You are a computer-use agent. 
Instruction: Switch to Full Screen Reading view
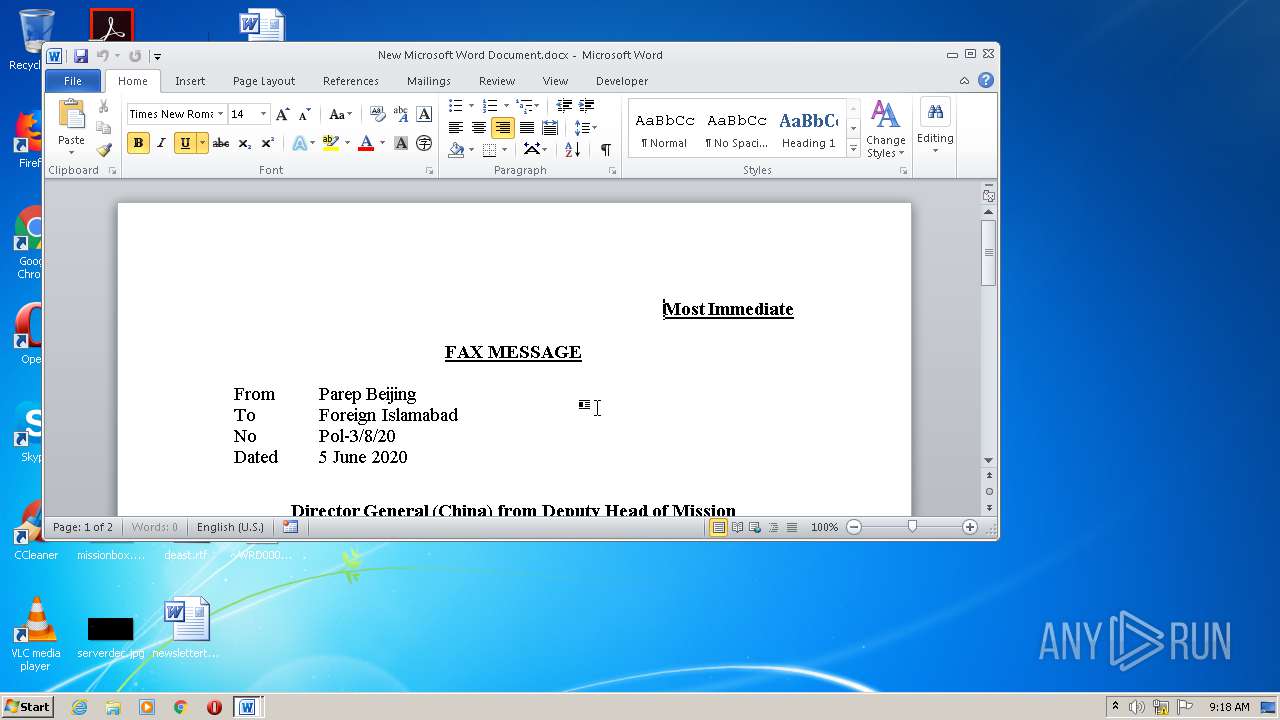(x=737, y=527)
